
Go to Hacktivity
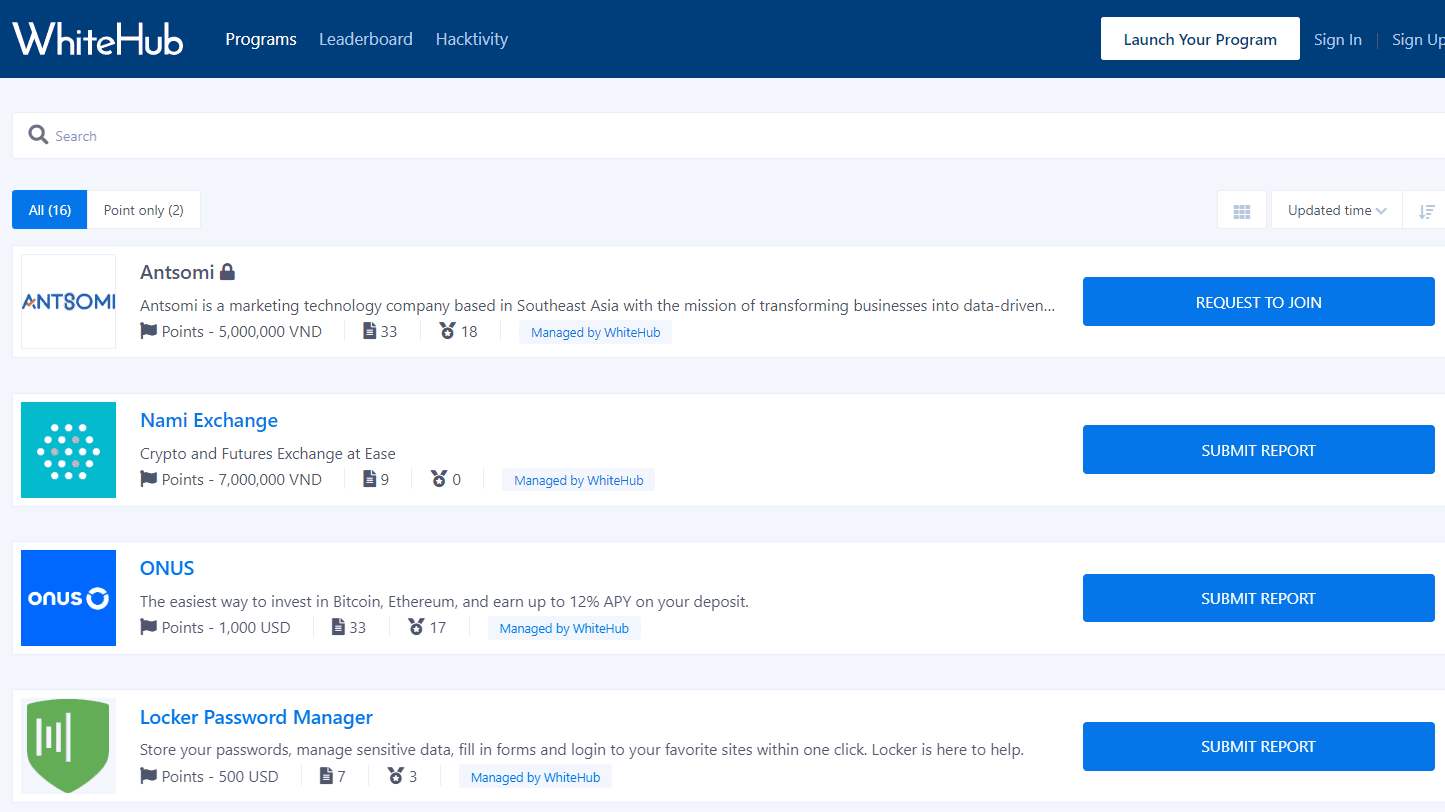coord(472,39)
